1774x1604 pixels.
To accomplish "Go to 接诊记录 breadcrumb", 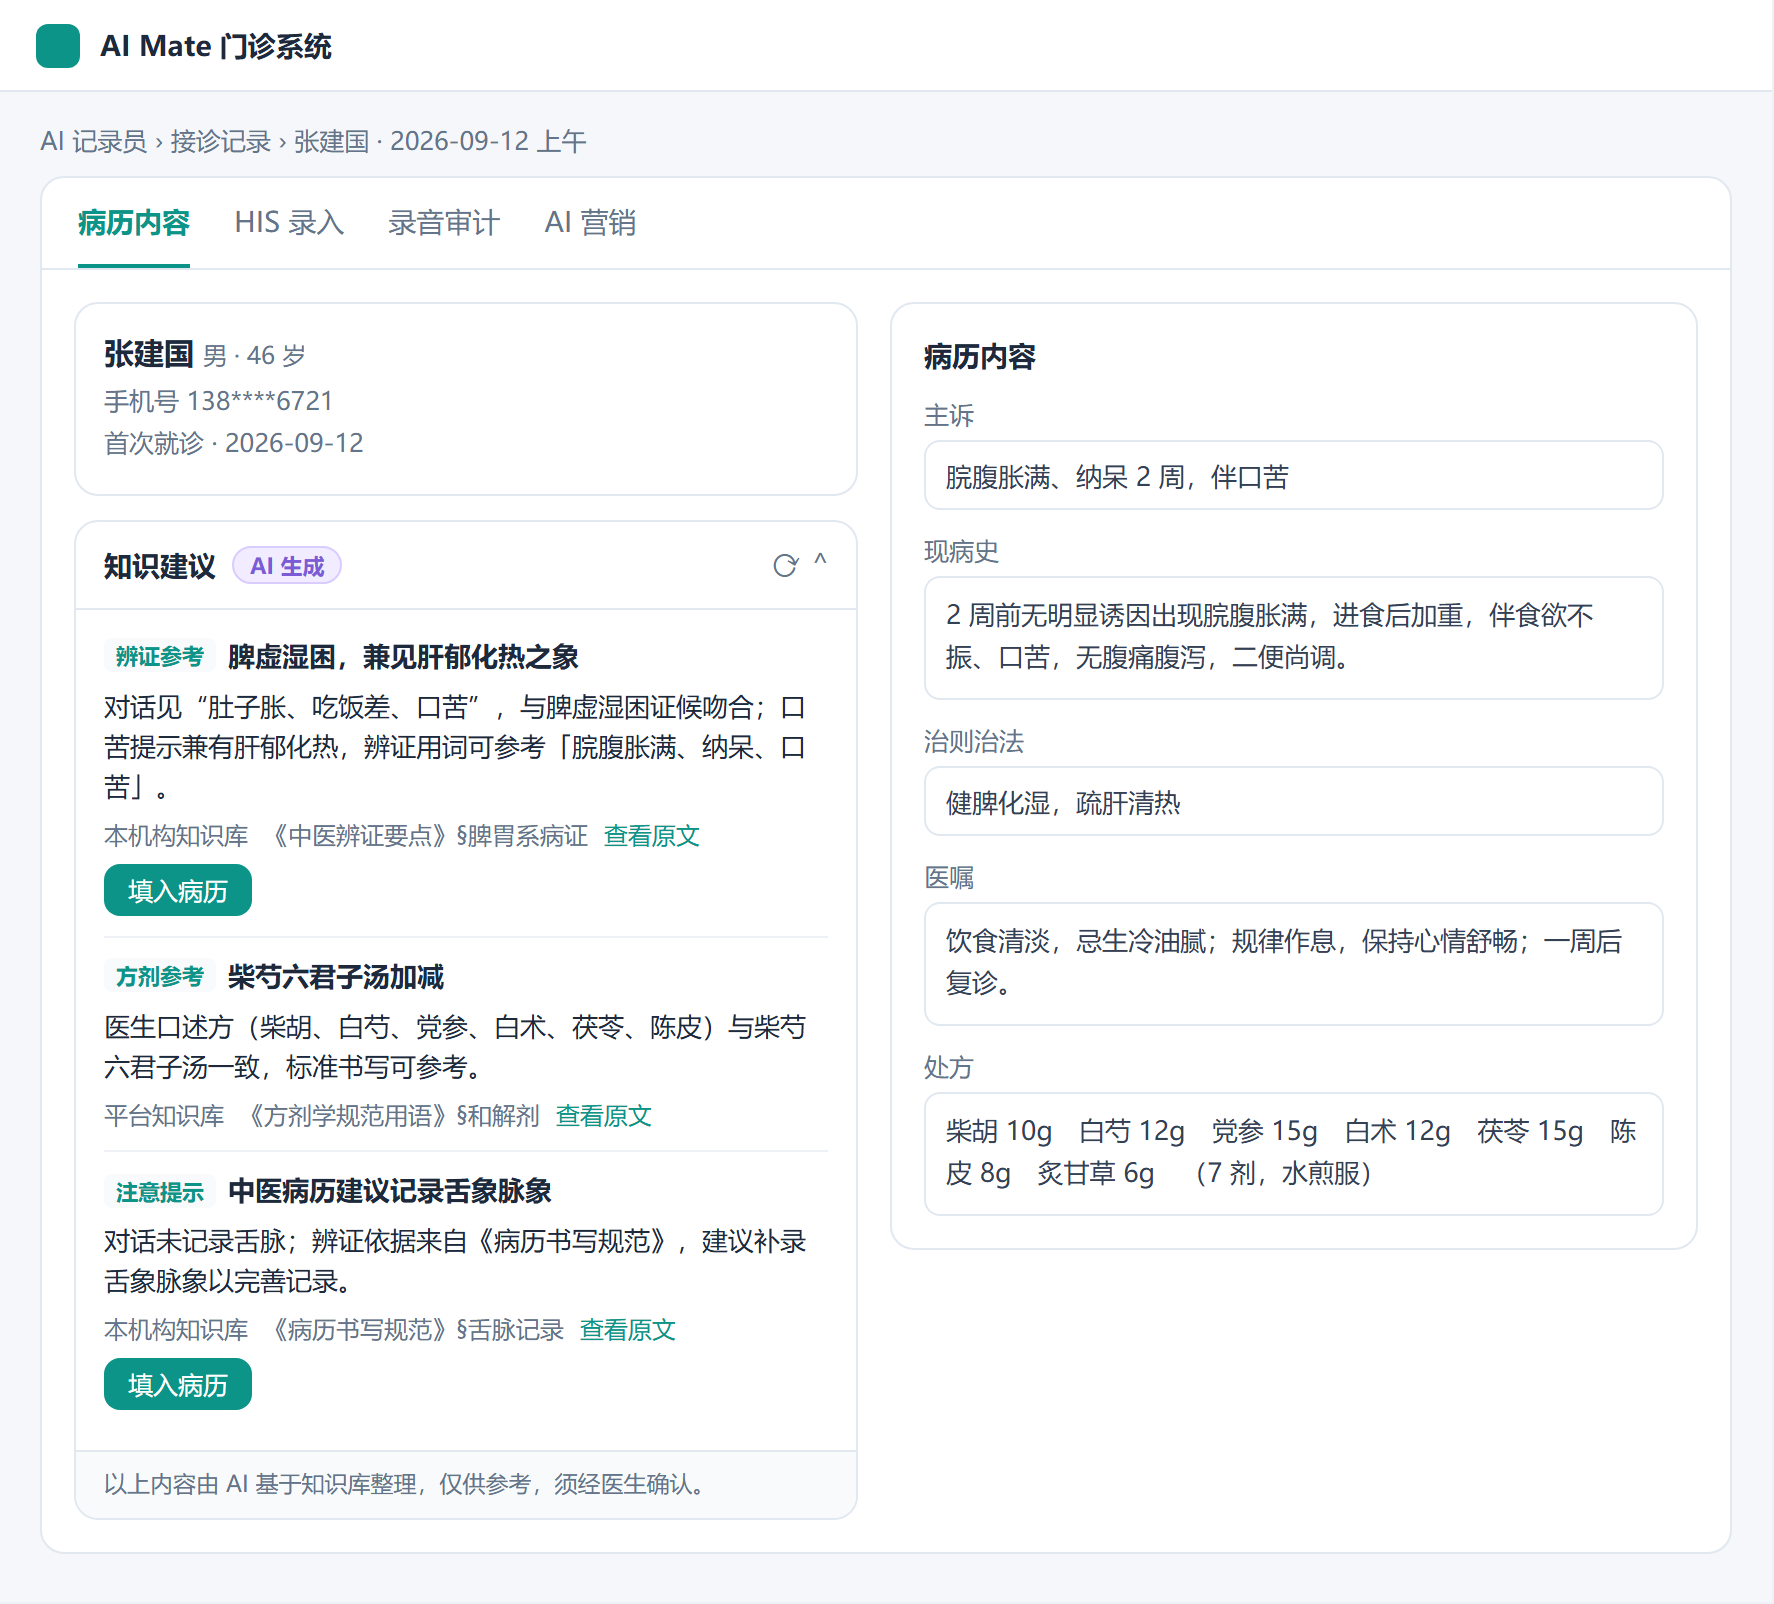I will [221, 141].
